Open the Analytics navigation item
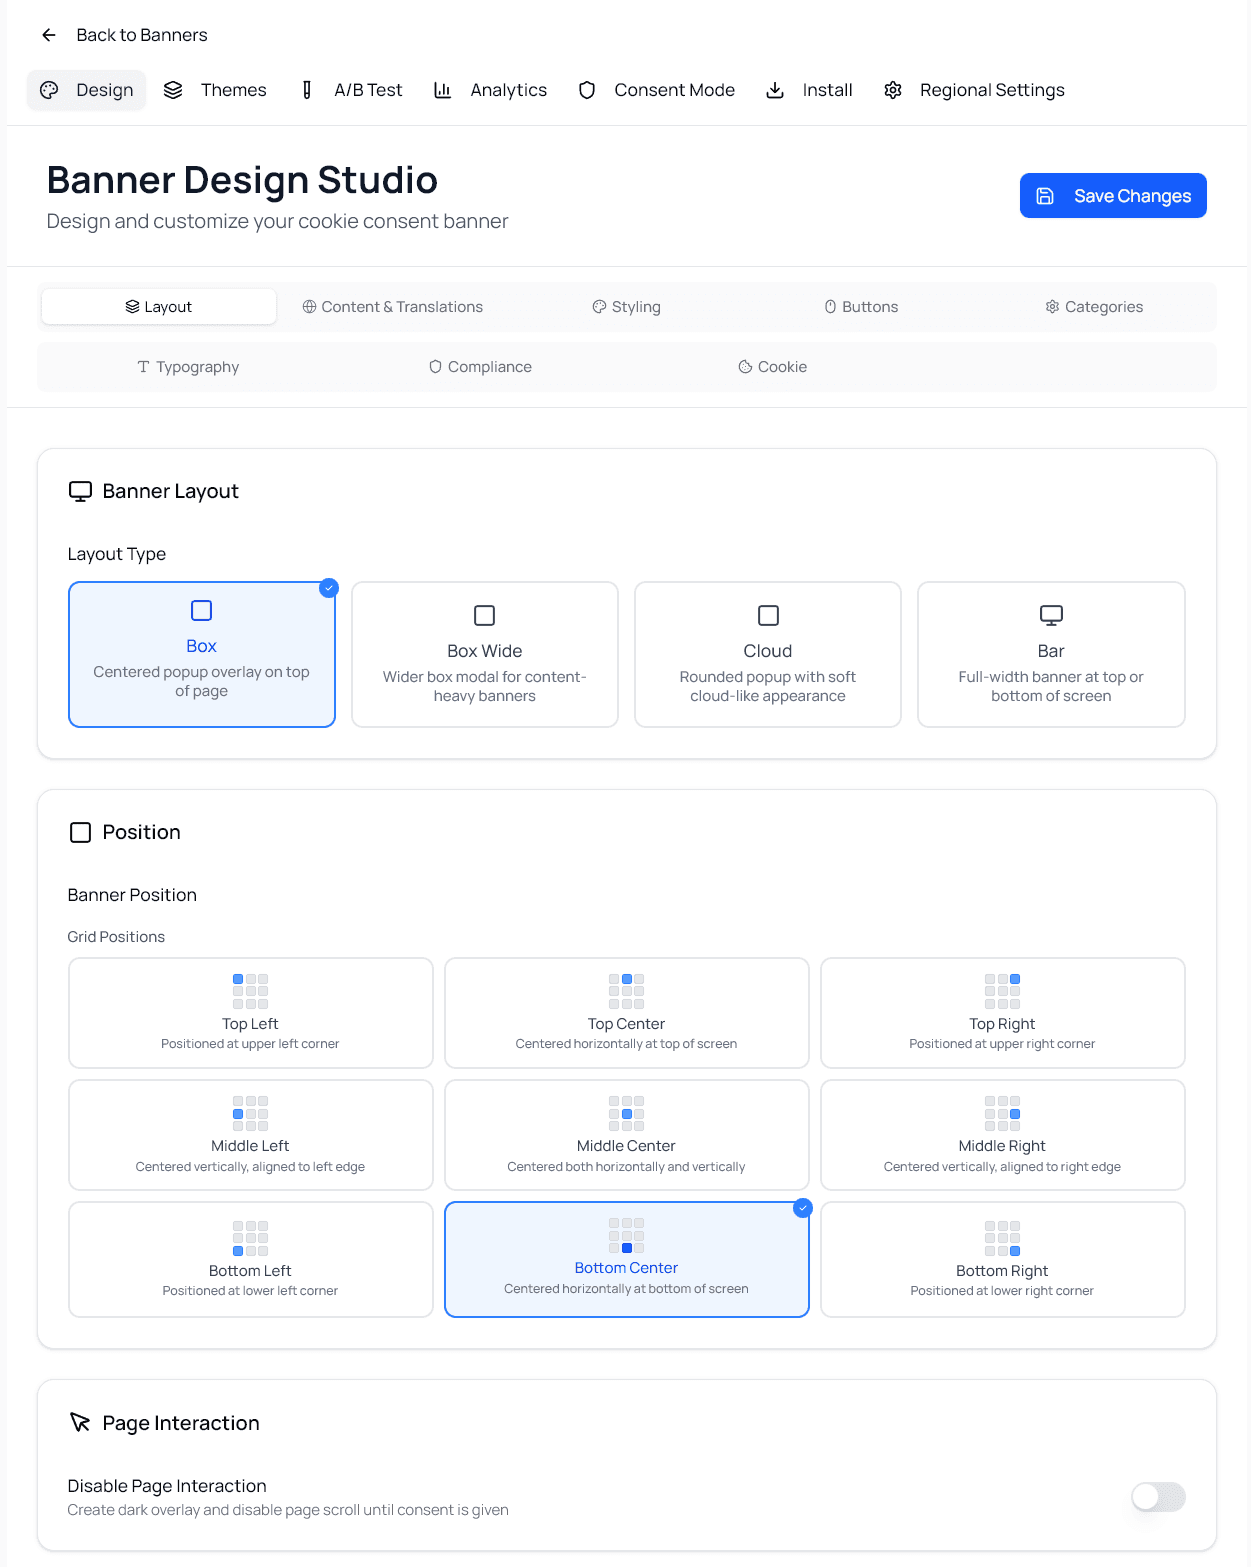Screen dimensions: 1251x1567 tap(490, 90)
